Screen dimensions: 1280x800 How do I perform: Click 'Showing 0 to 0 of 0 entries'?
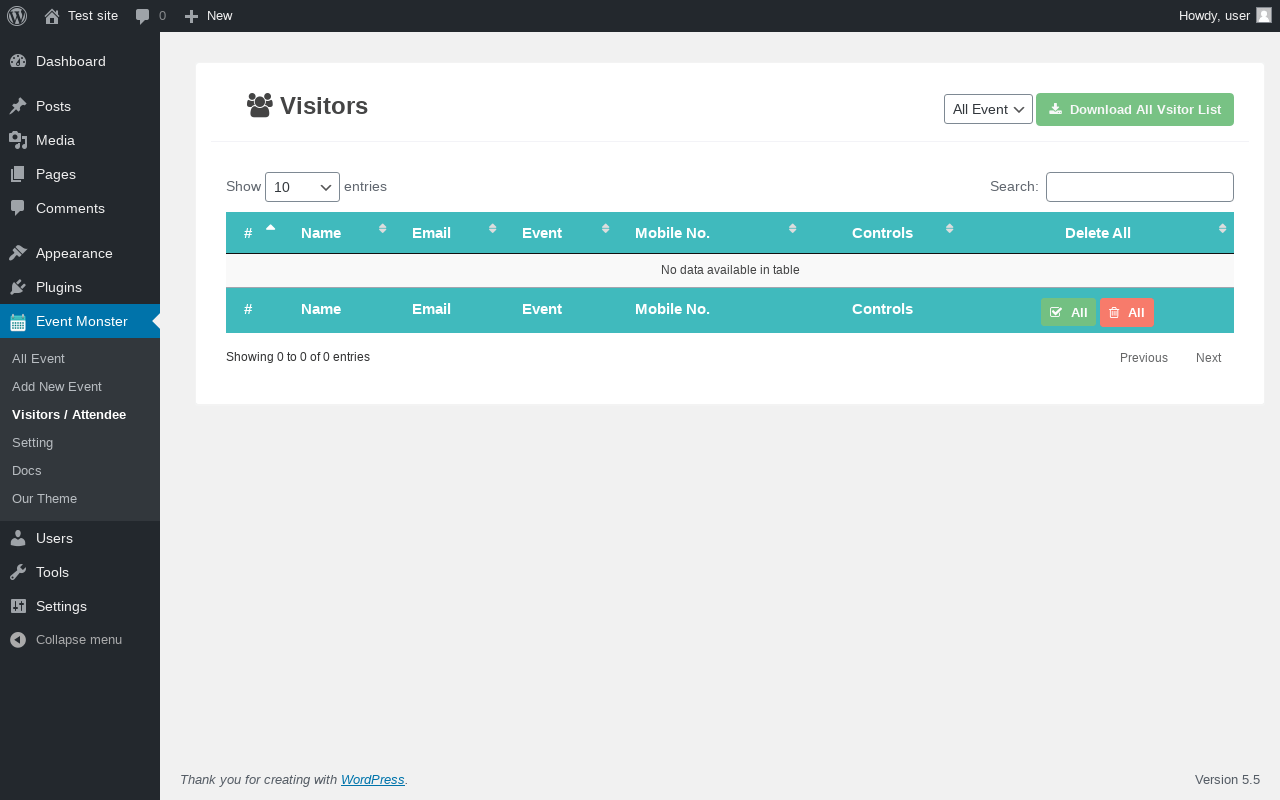coord(298,357)
